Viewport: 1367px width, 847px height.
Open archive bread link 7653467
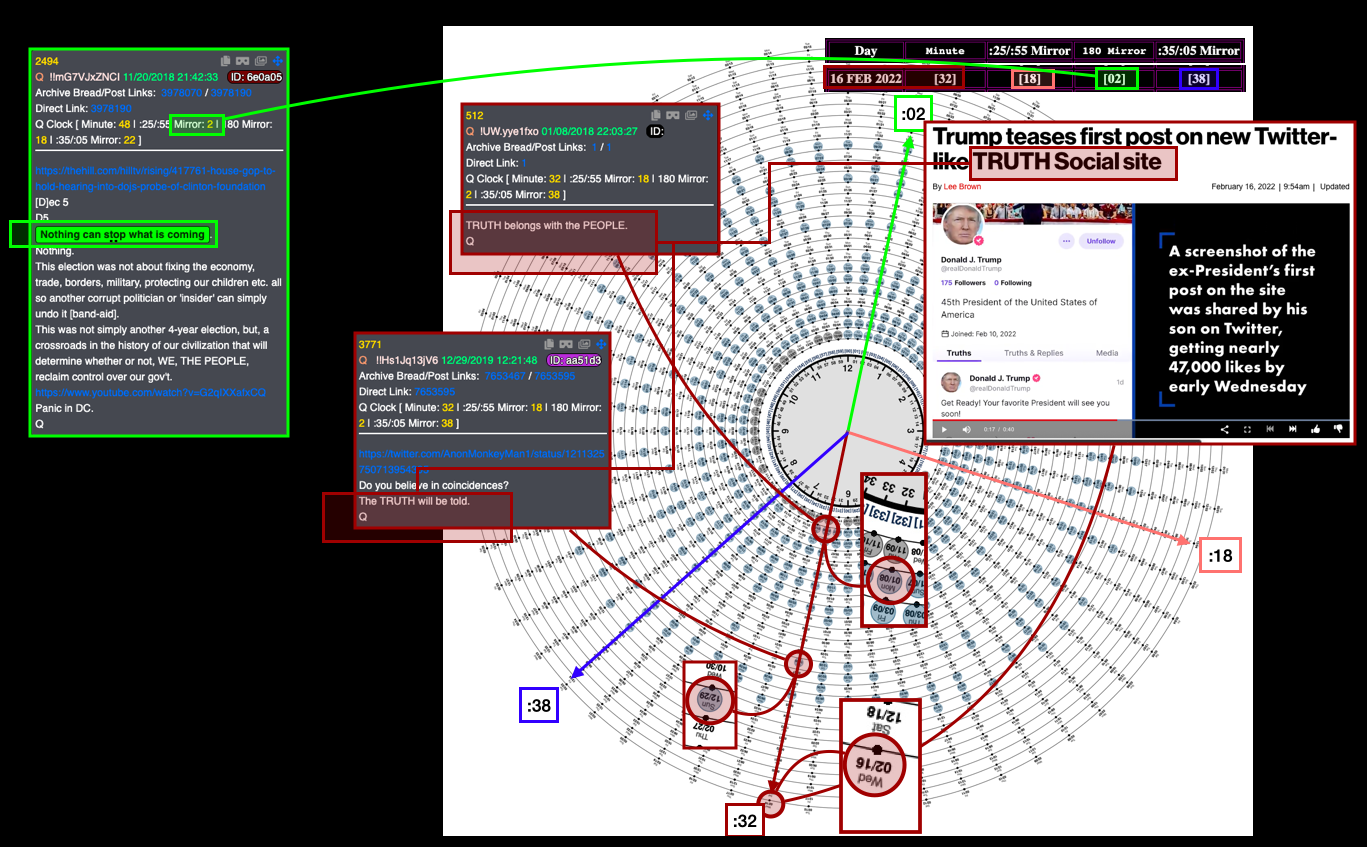(x=504, y=376)
